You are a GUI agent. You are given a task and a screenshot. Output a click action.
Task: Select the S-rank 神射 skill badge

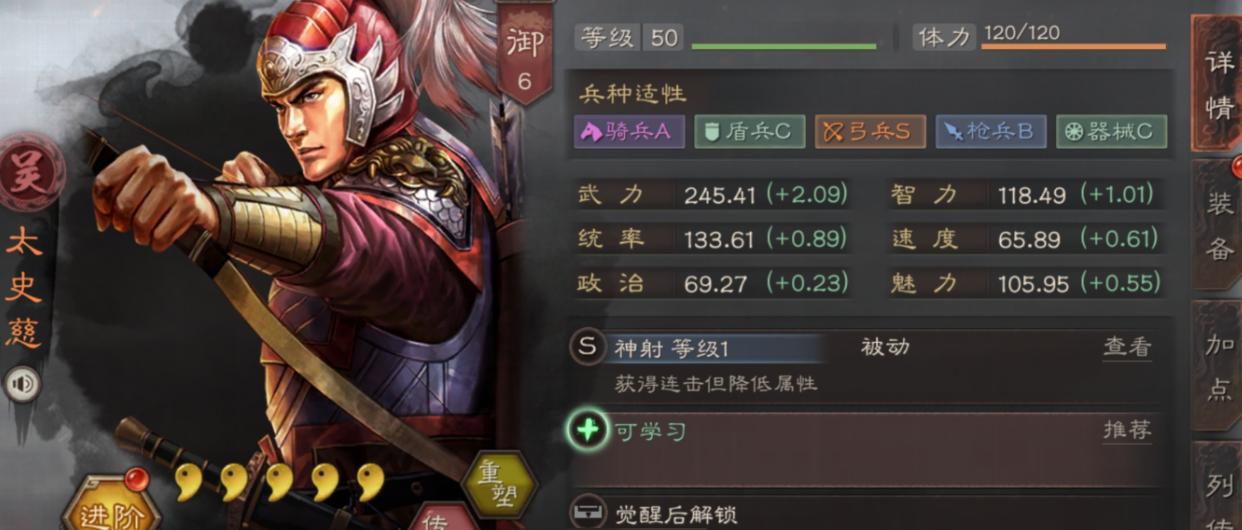[x=588, y=347]
